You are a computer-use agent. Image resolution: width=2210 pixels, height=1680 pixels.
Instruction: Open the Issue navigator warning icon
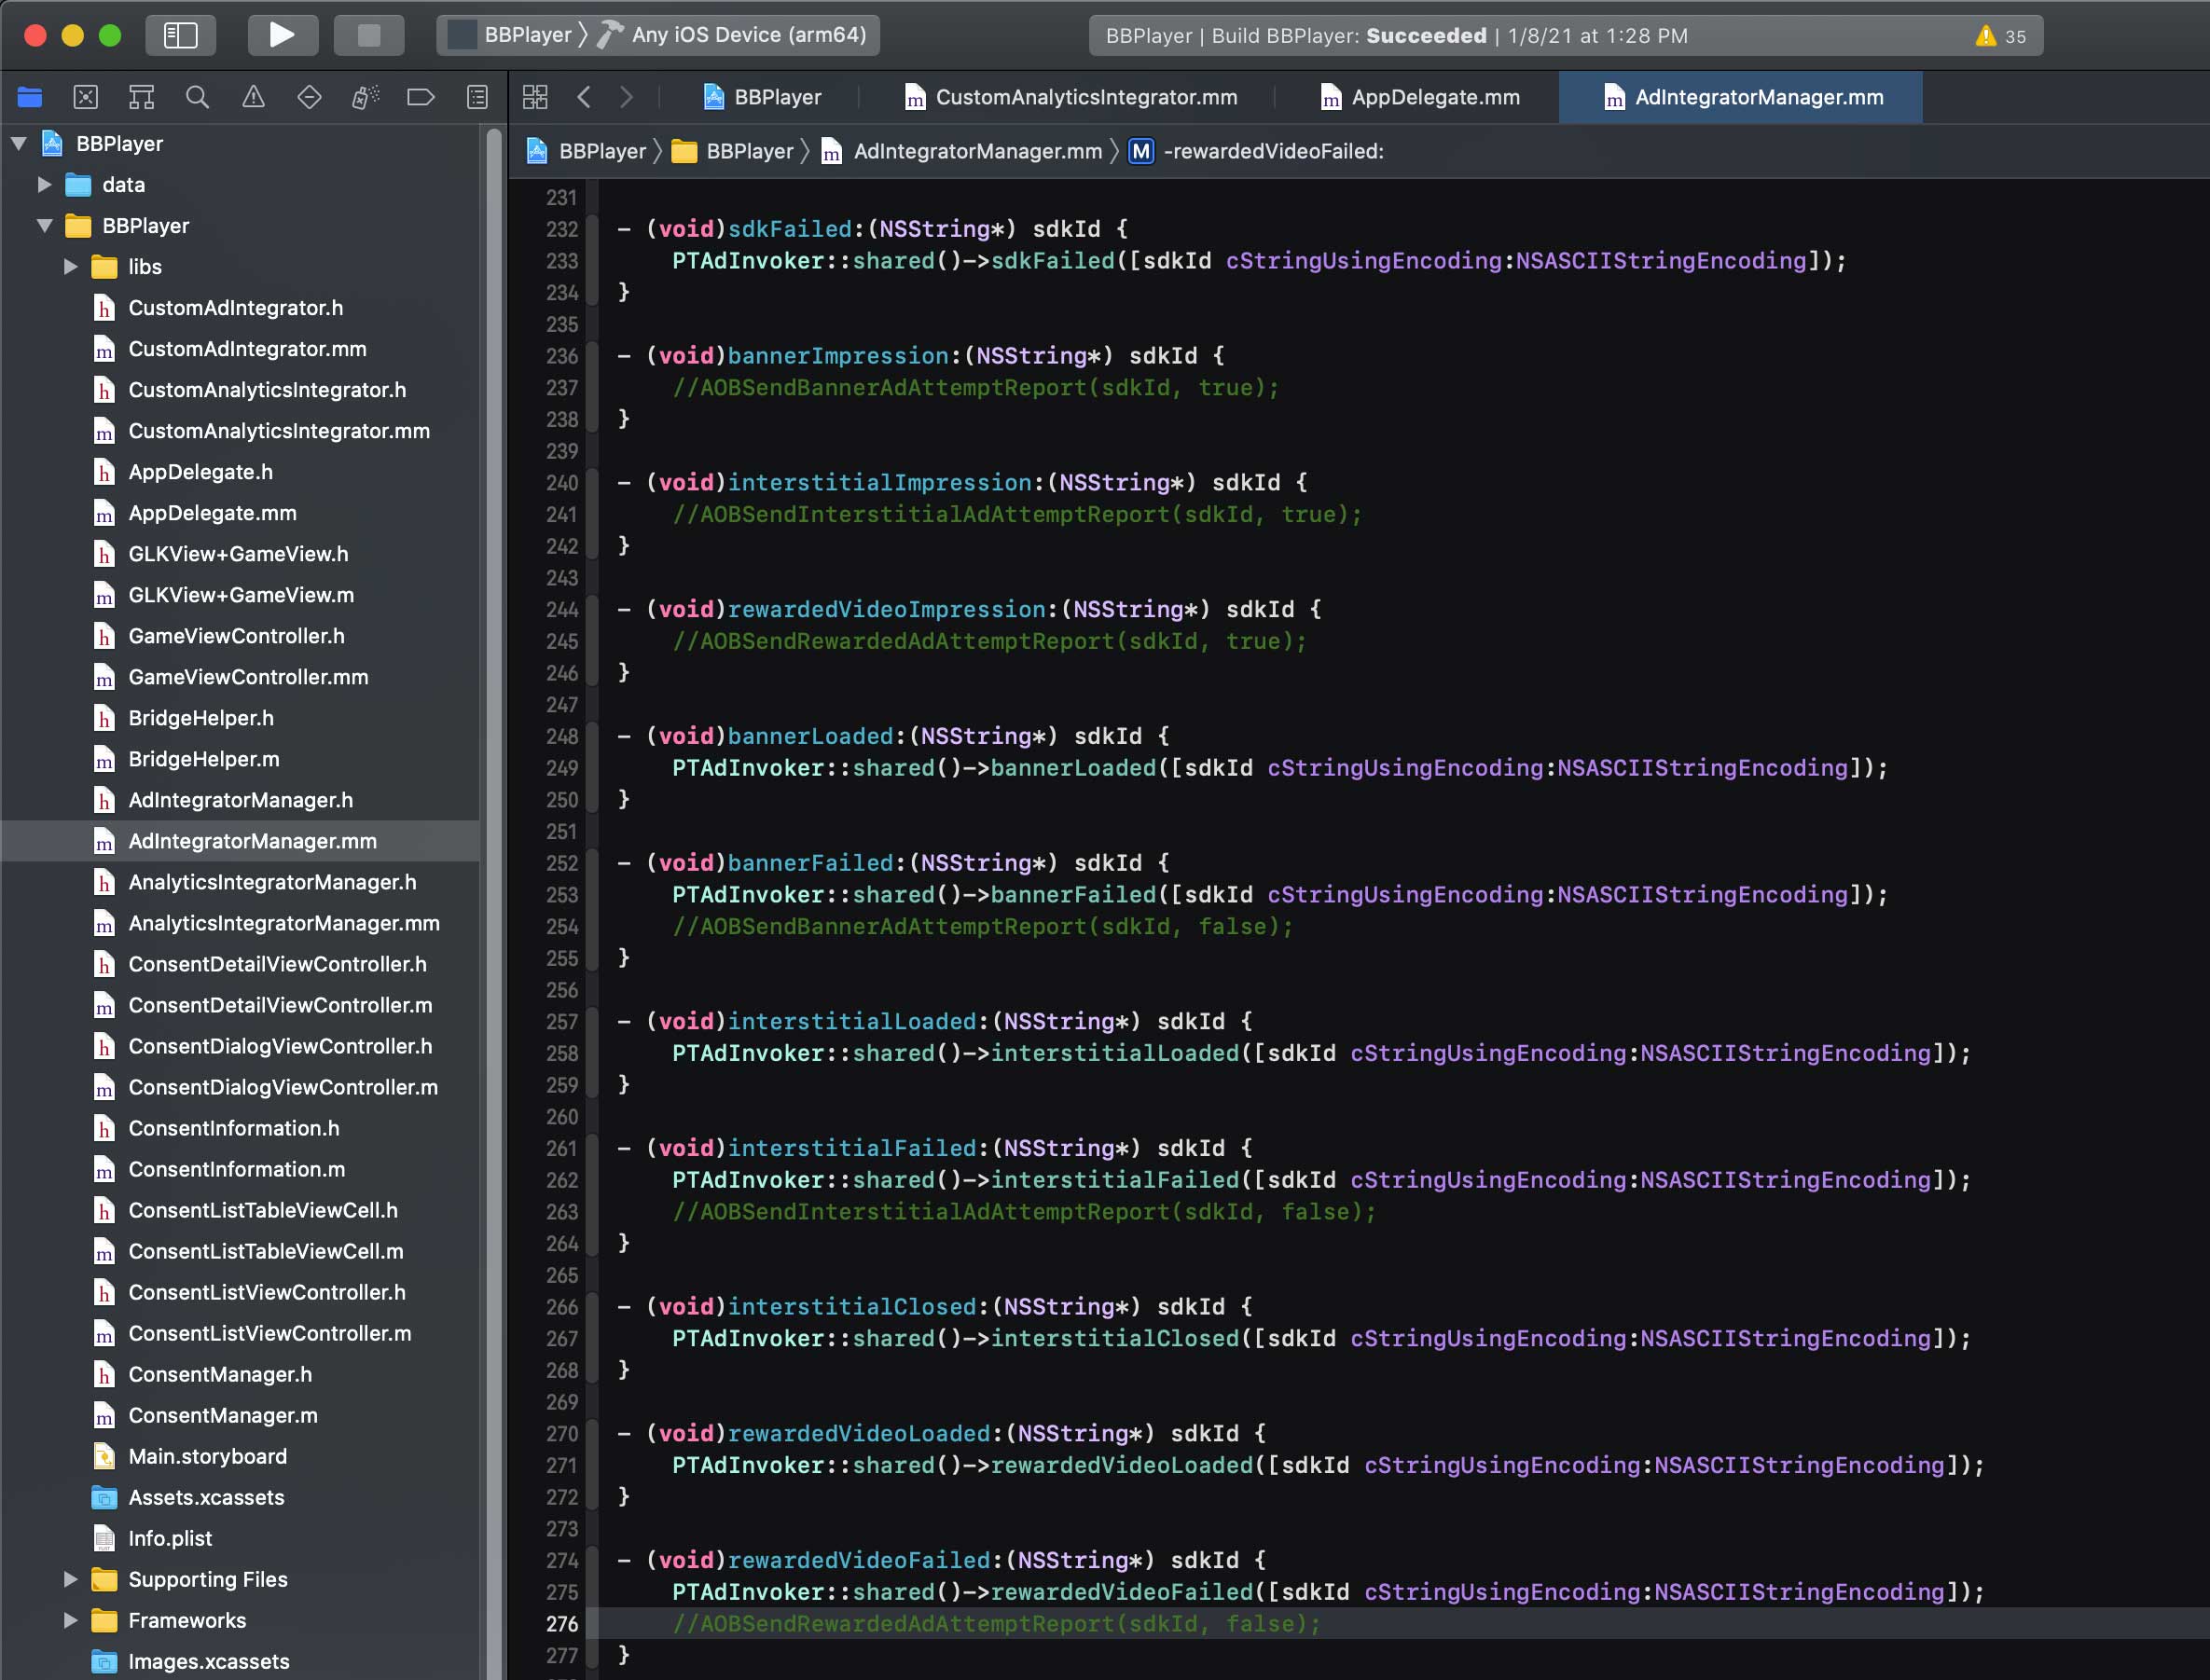coord(254,97)
